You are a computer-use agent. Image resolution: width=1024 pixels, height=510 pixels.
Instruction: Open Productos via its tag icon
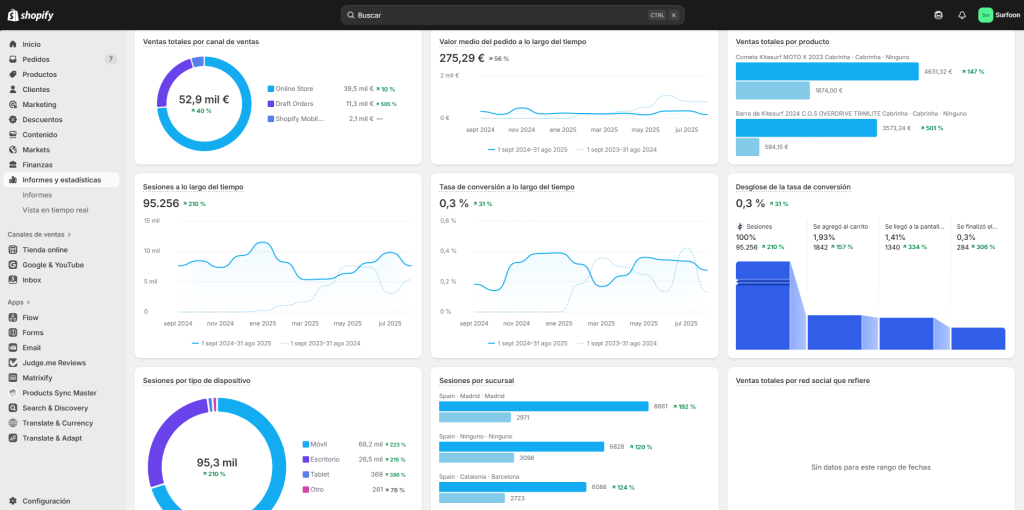pos(12,74)
